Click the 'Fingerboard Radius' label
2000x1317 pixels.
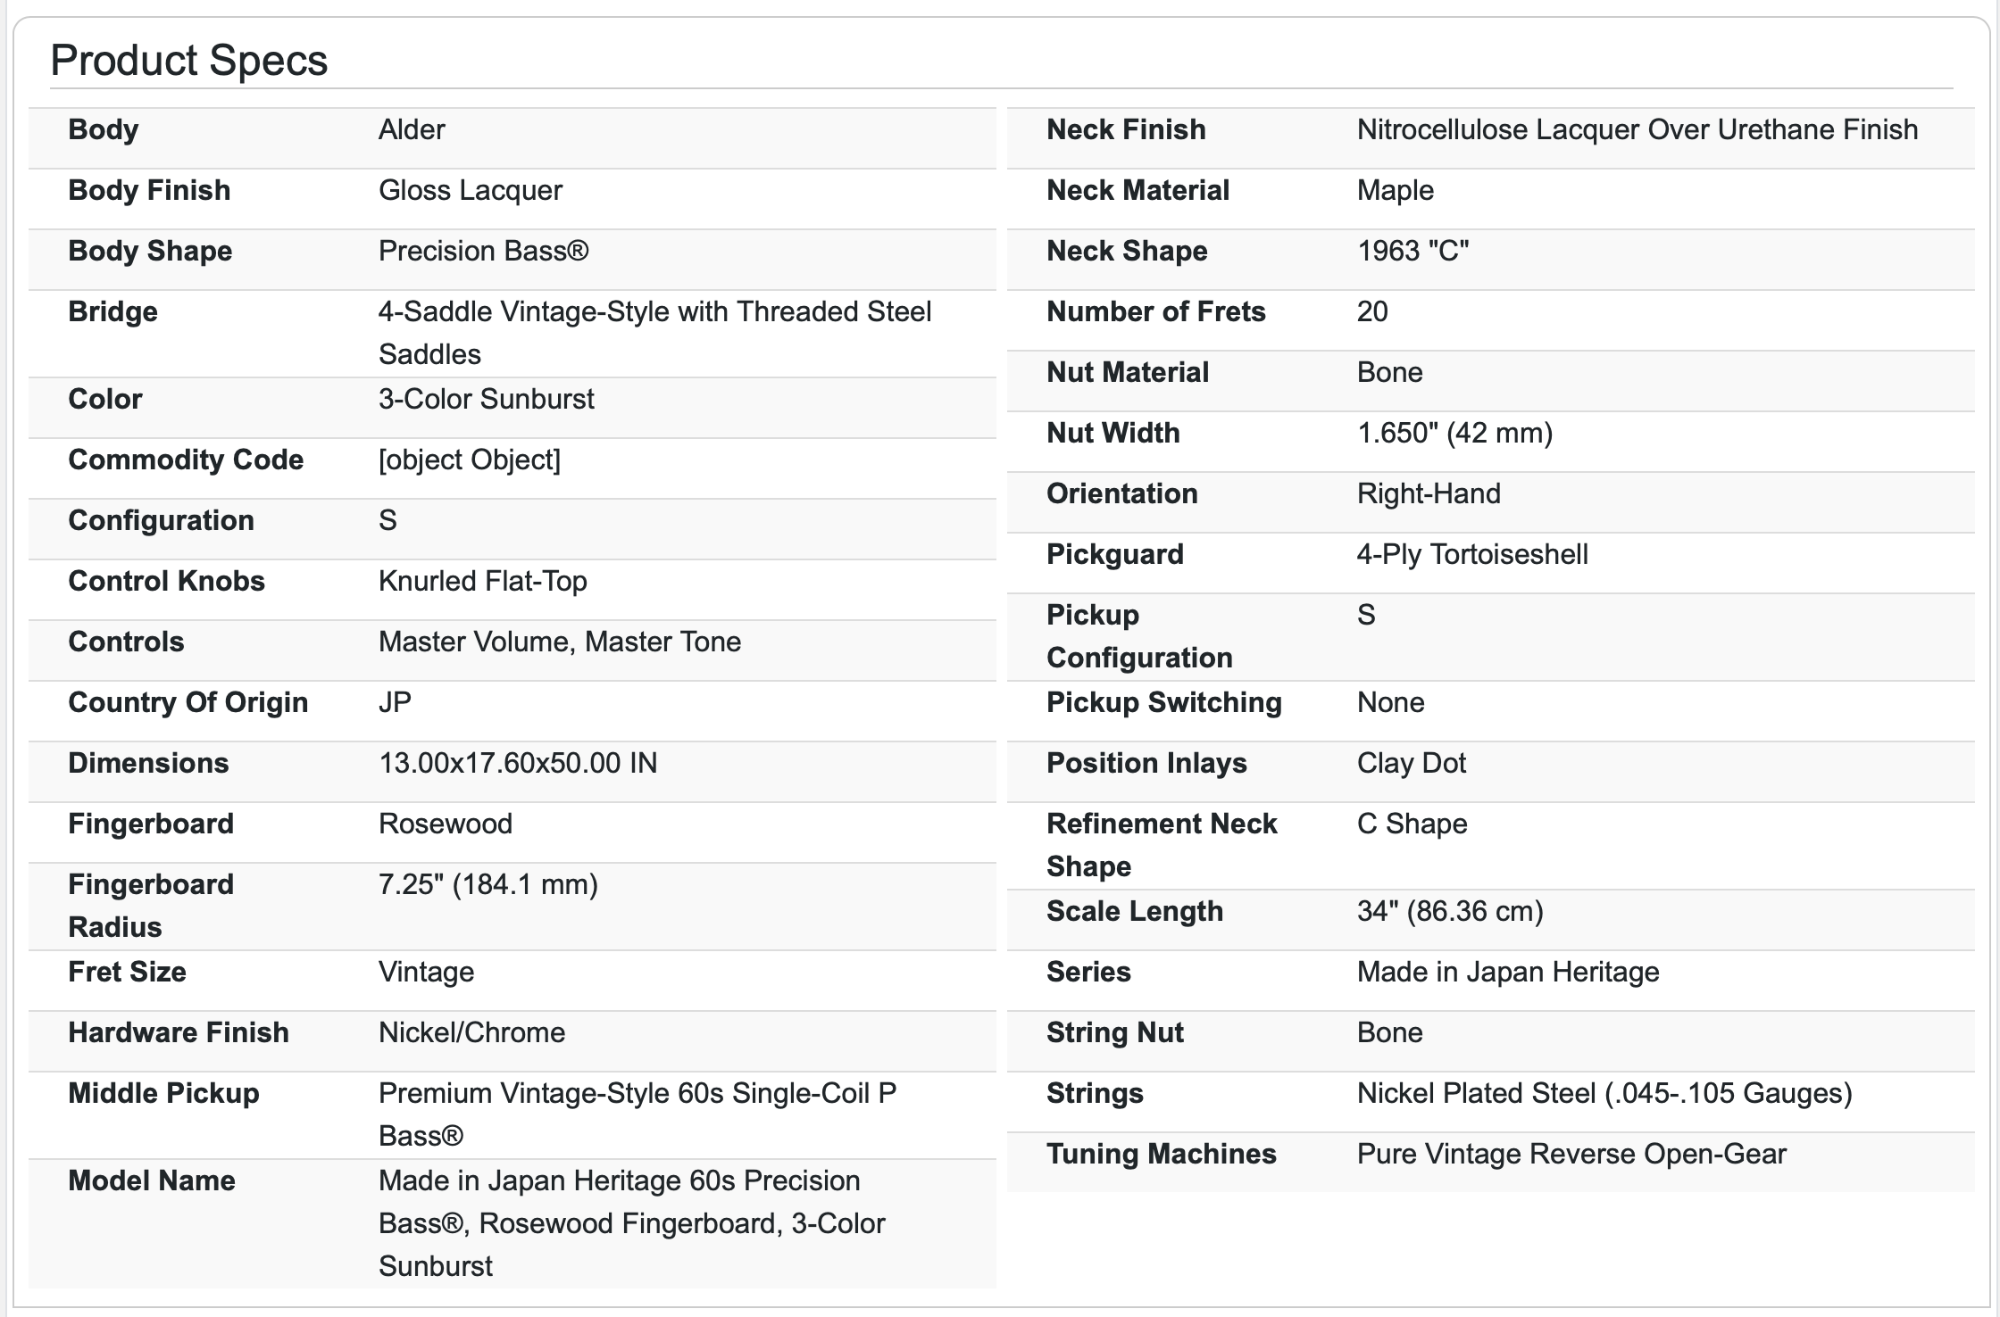click(151, 906)
